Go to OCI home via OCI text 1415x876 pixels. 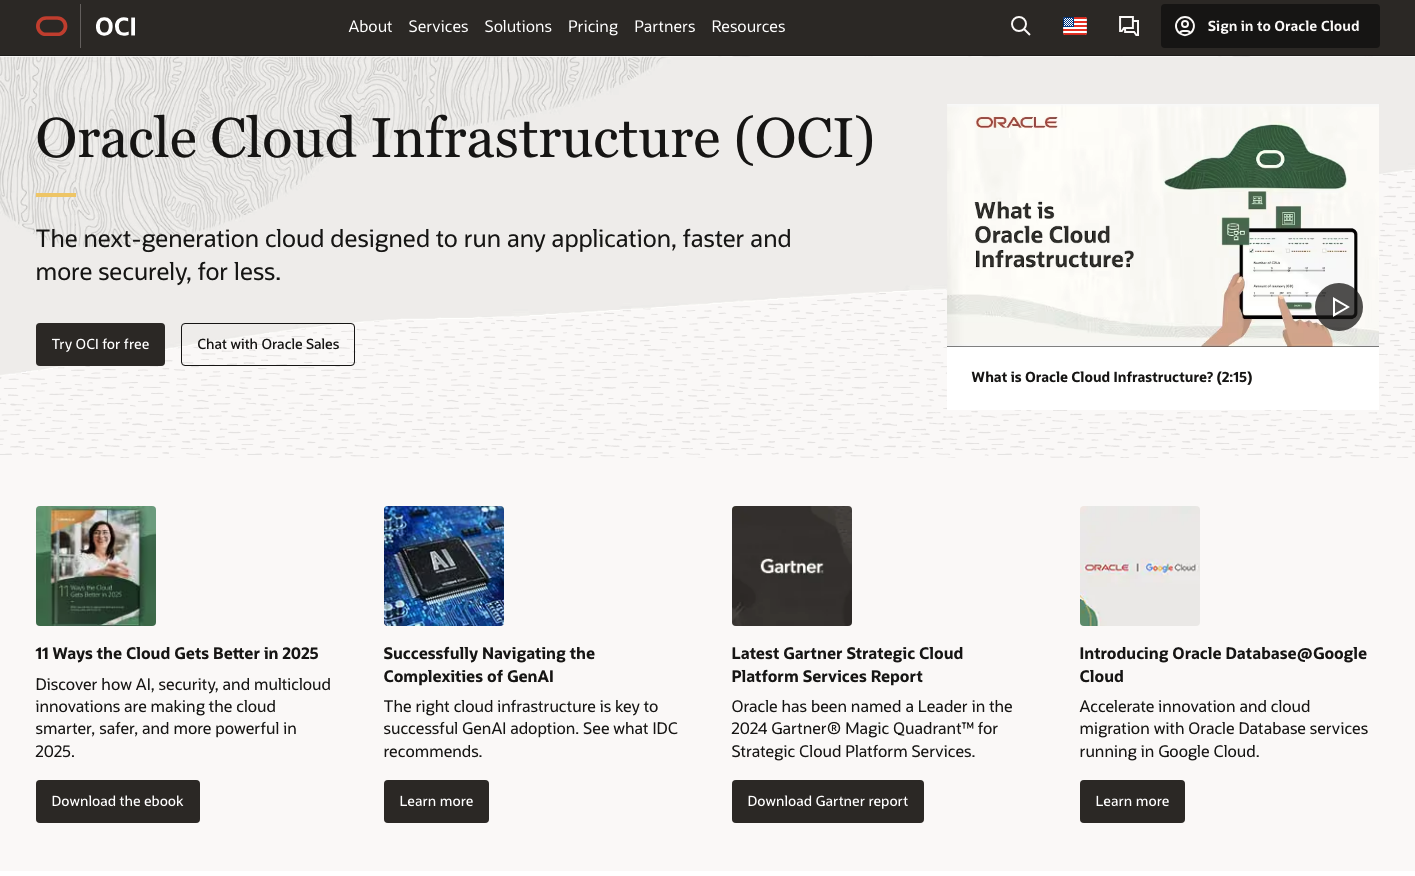115,27
